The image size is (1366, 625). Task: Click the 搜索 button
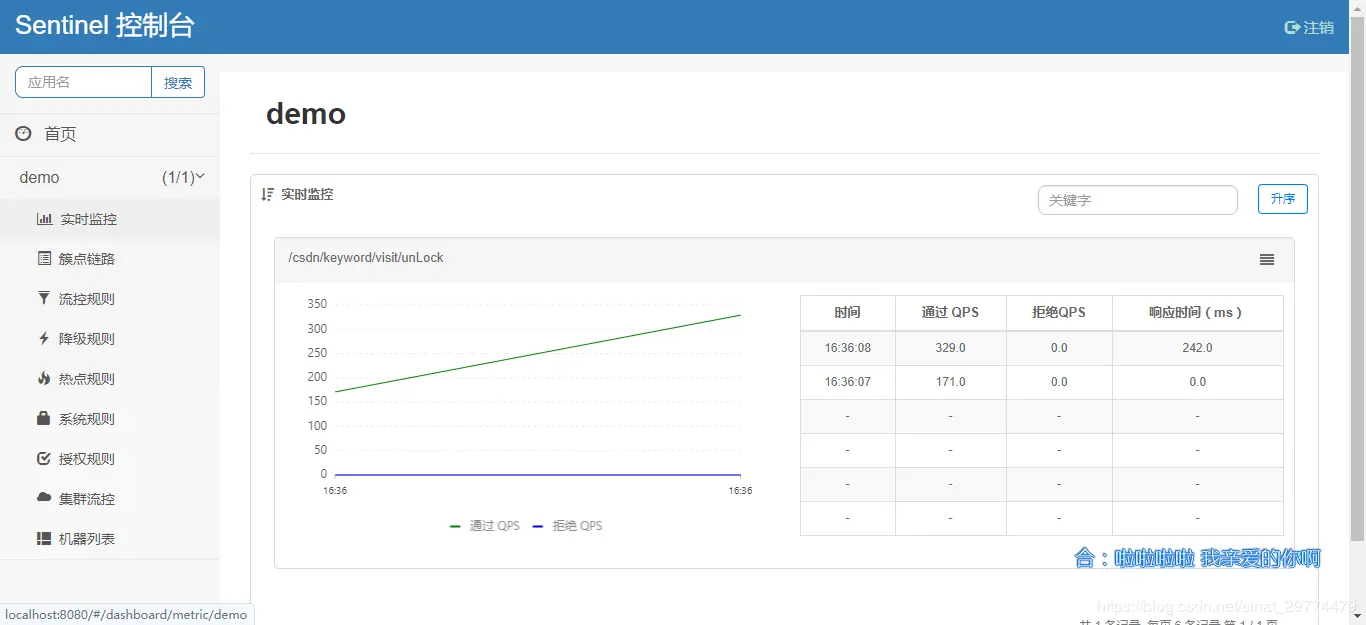(178, 82)
